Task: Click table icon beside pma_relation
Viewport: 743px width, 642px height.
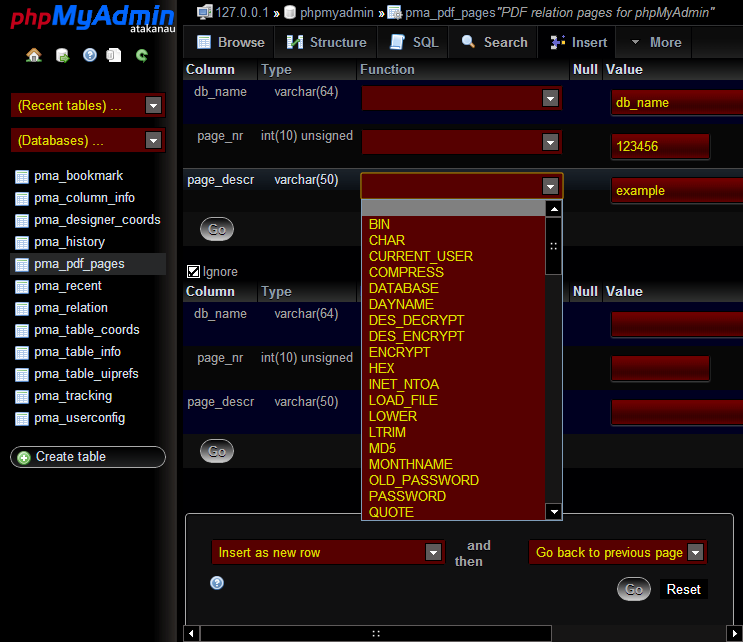Action: [22, 309]
